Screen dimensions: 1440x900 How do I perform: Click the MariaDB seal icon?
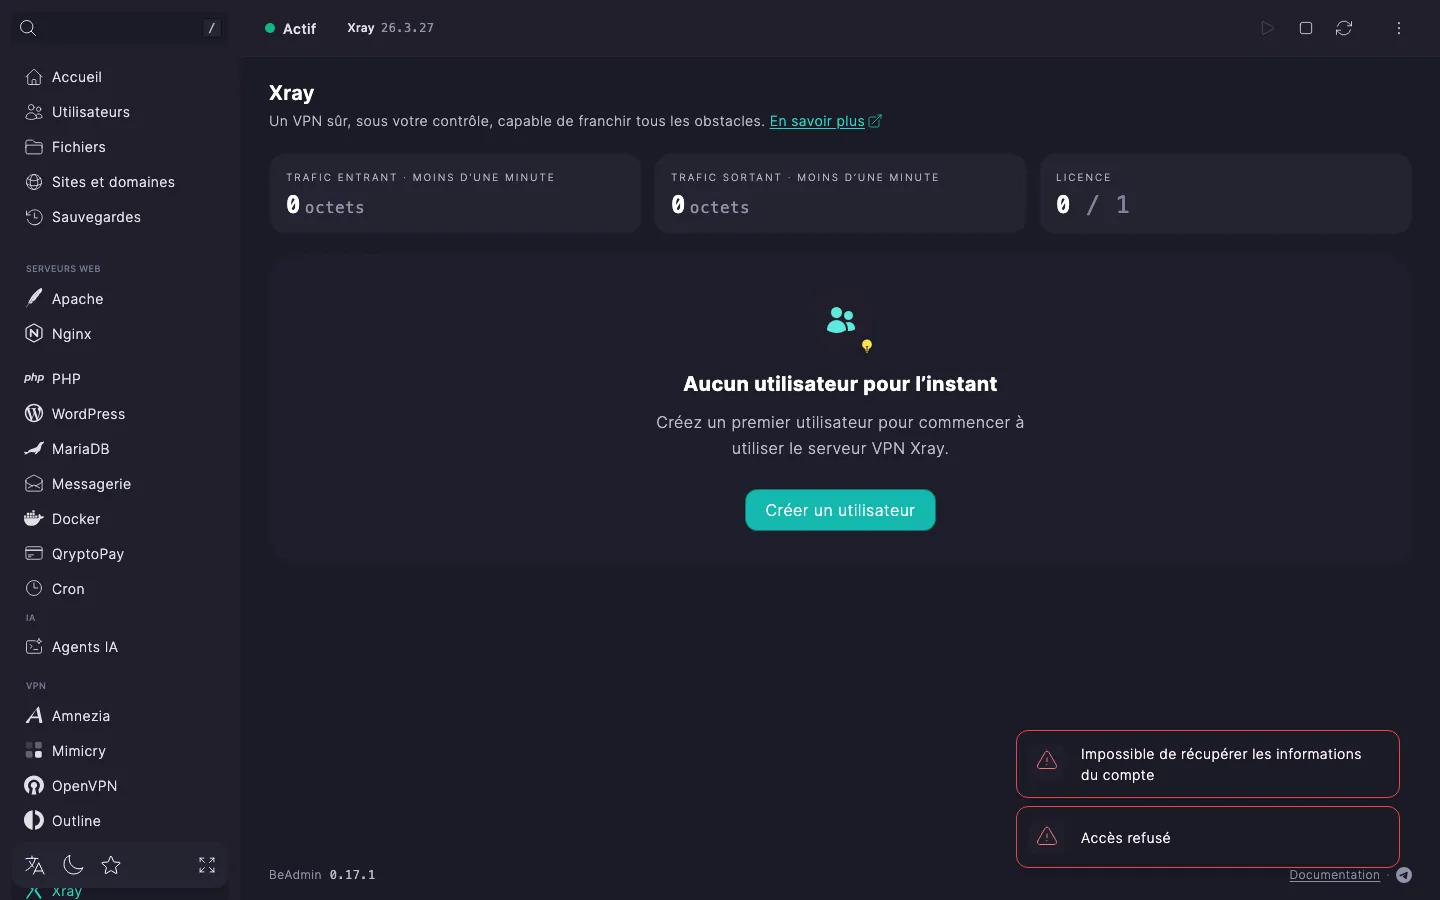(x=34, y=448)
